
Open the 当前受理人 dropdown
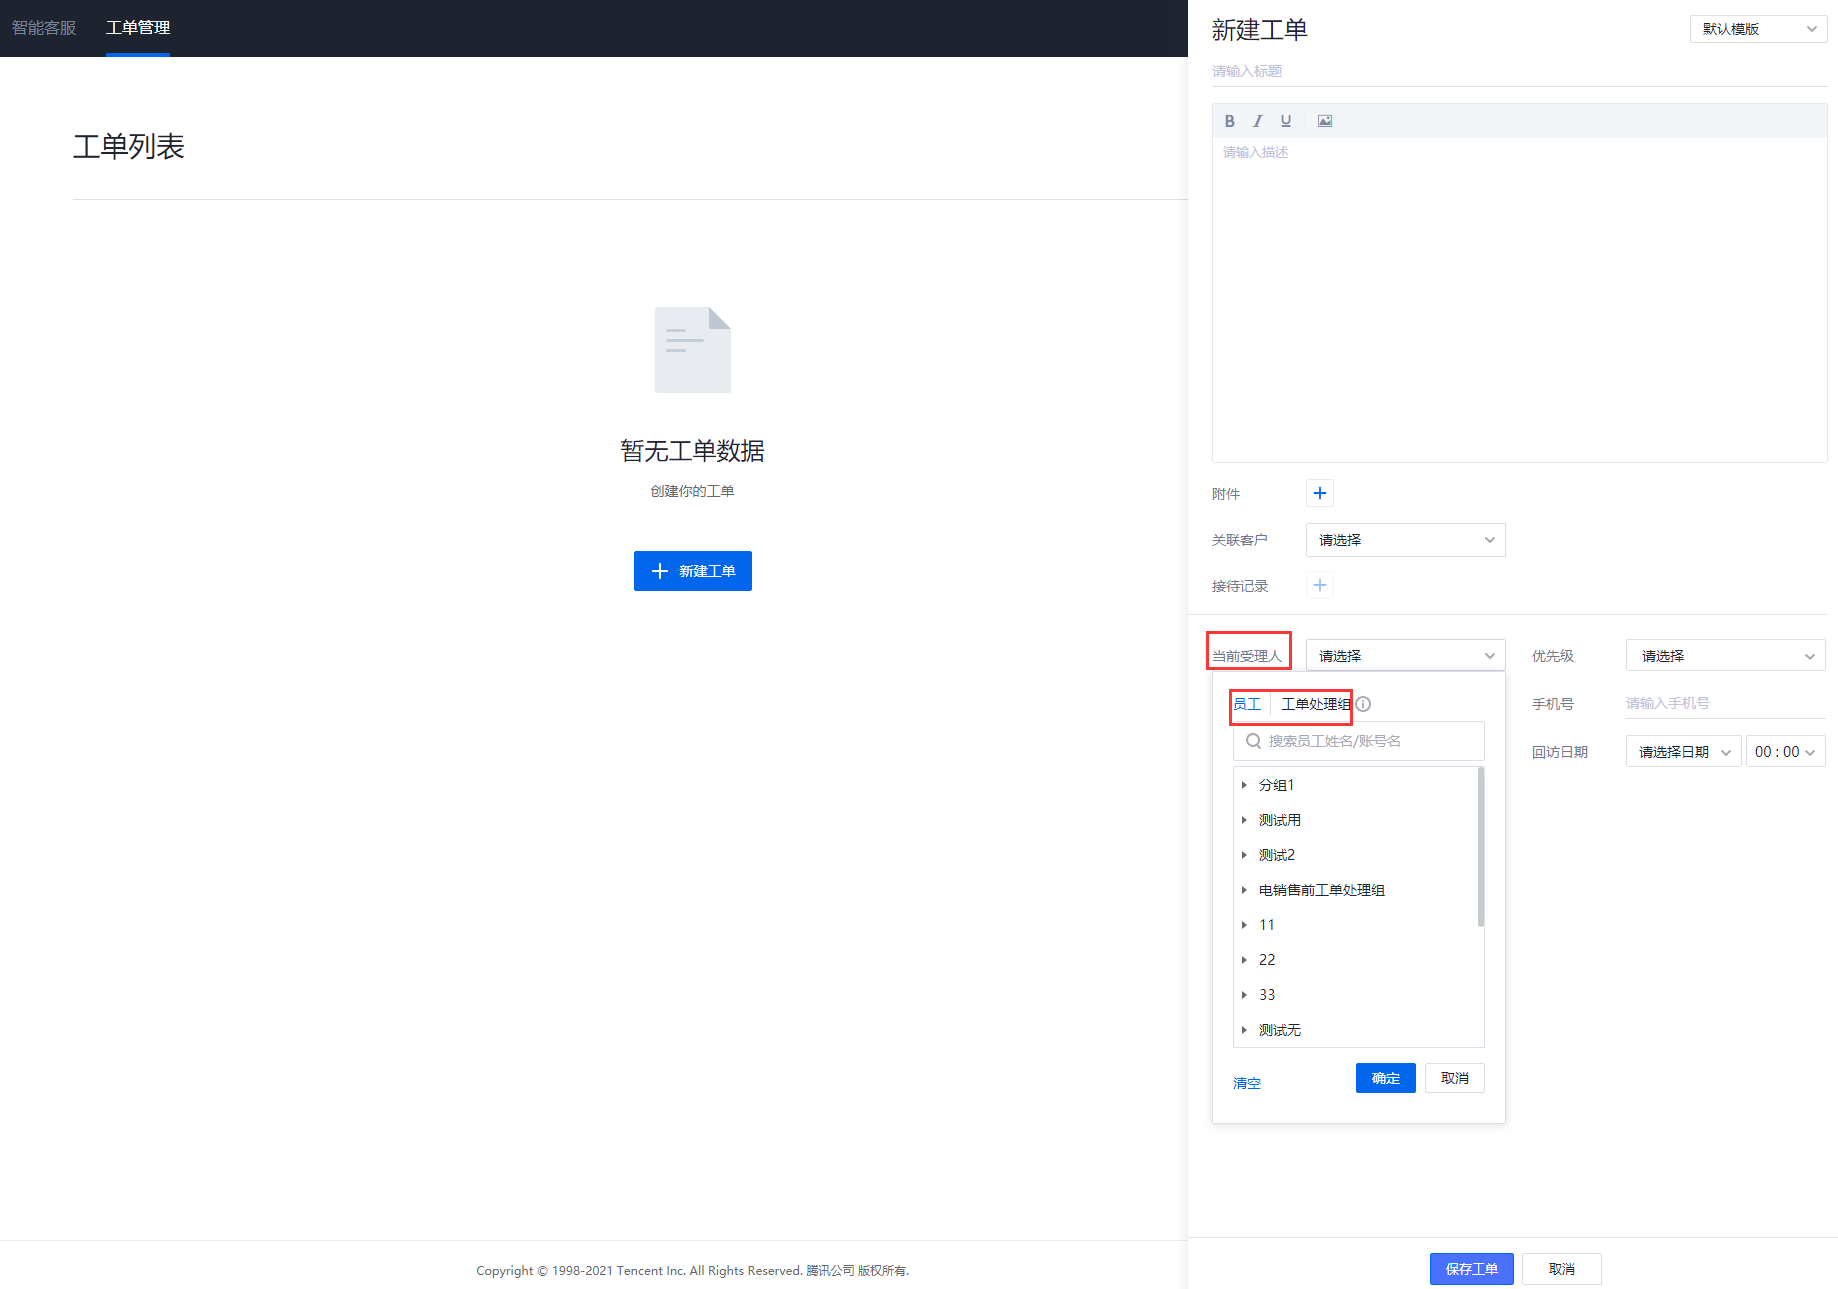tap(1405, 656)
